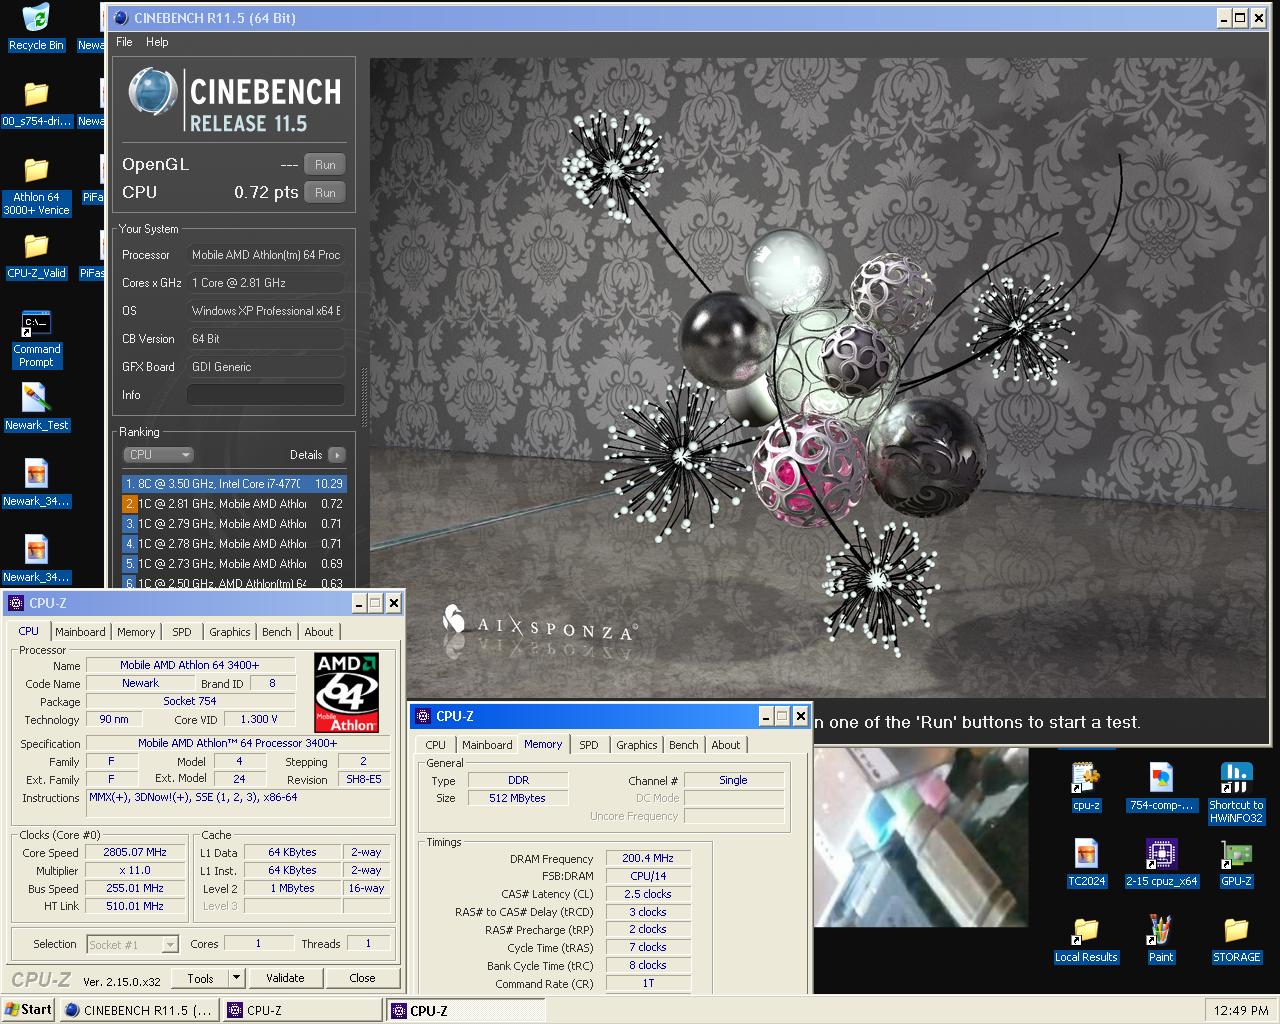Screen dimensions: 1280x1024
Task: Switch to Mainboard tab in left CPU-Z
Action: [x=80, y=632]
